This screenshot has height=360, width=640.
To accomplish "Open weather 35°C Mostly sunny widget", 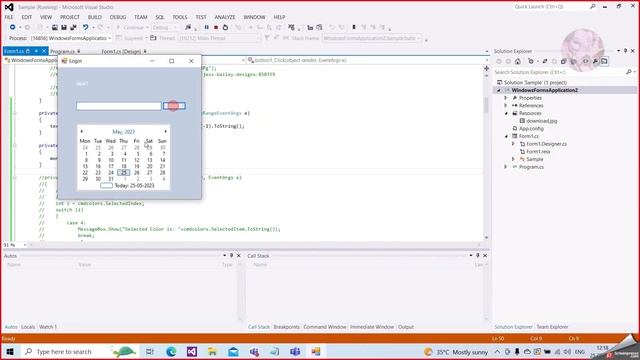I will pos(456,352).
